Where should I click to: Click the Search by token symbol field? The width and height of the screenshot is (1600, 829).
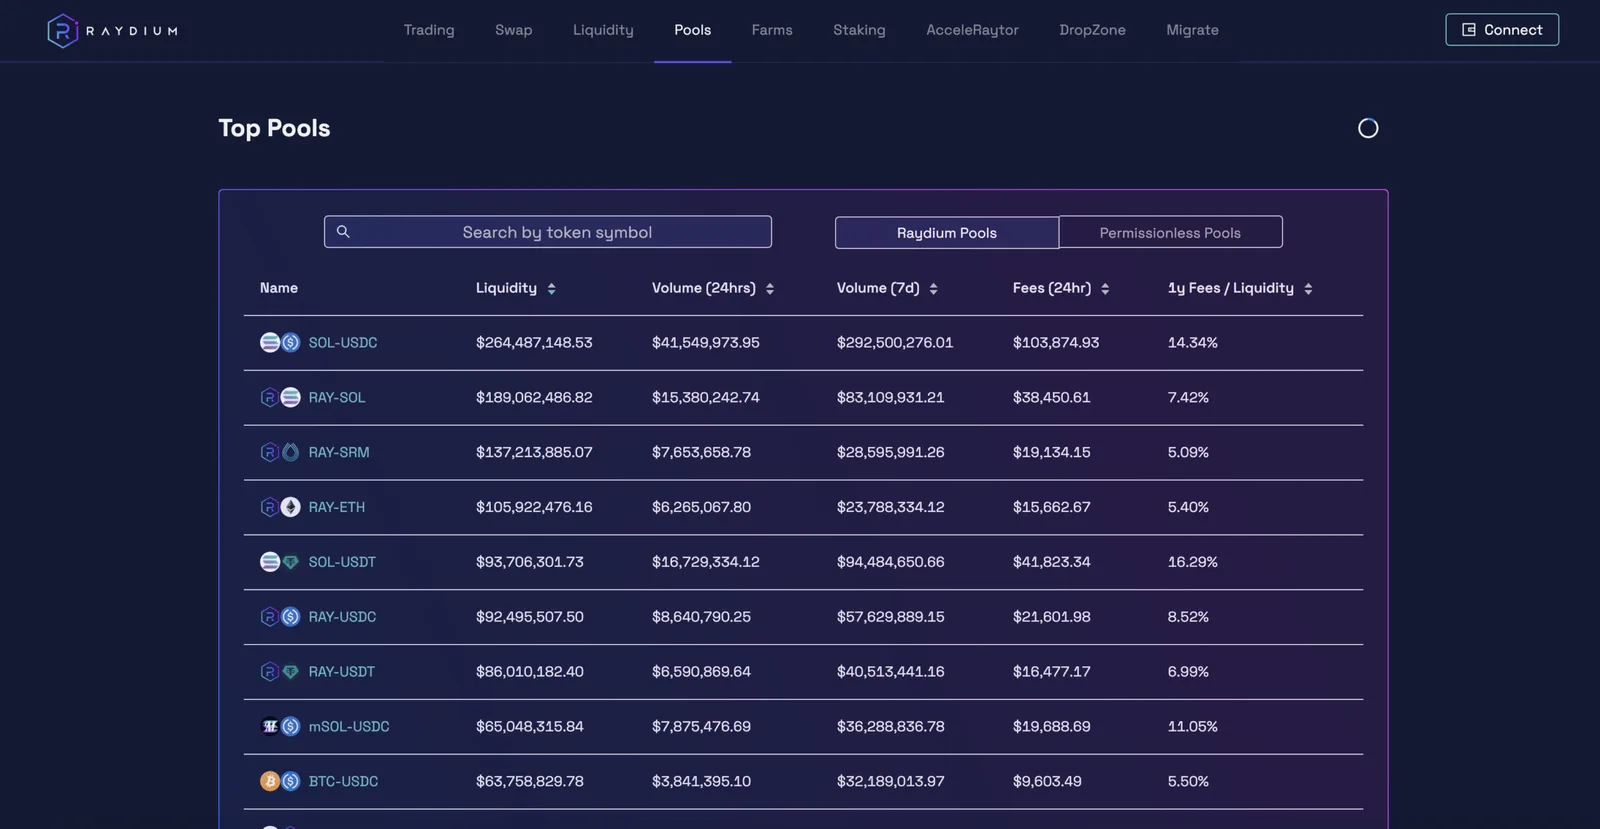tap(548, 232)
